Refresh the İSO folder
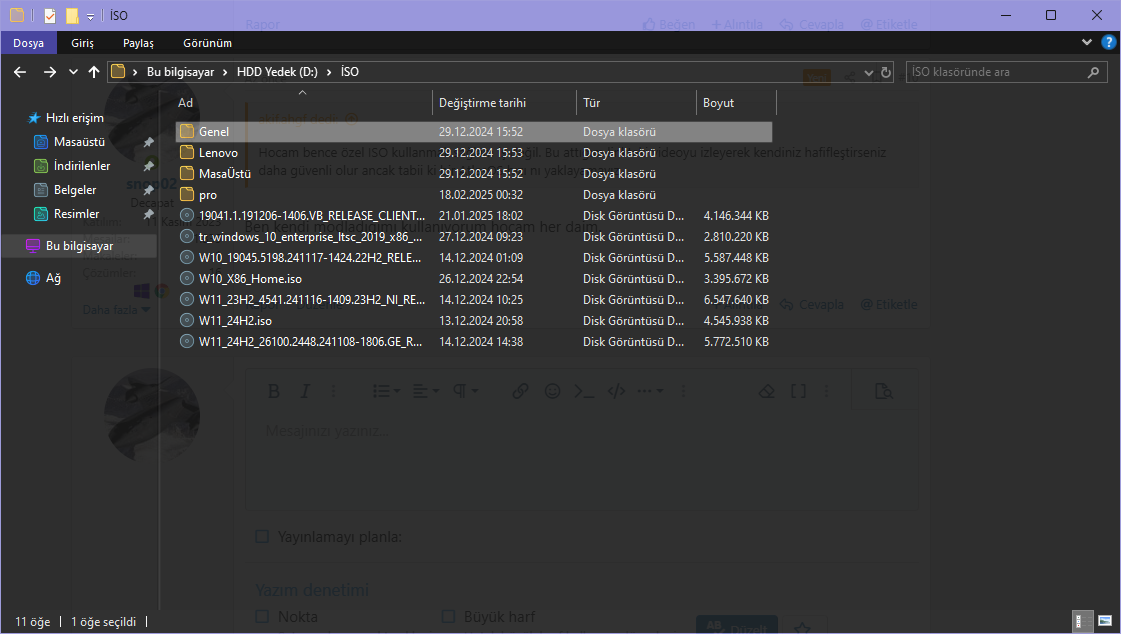 (x=886, y=72)
